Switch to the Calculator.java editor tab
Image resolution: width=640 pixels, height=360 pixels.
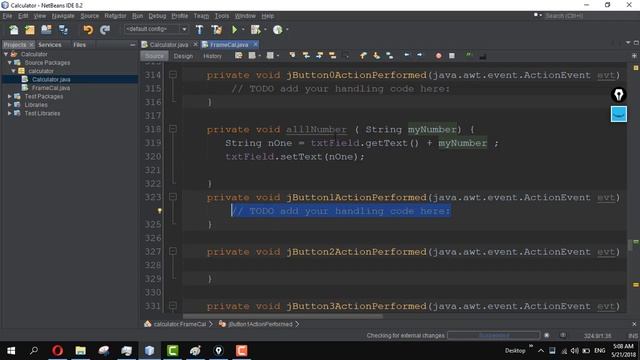point(169,44)
